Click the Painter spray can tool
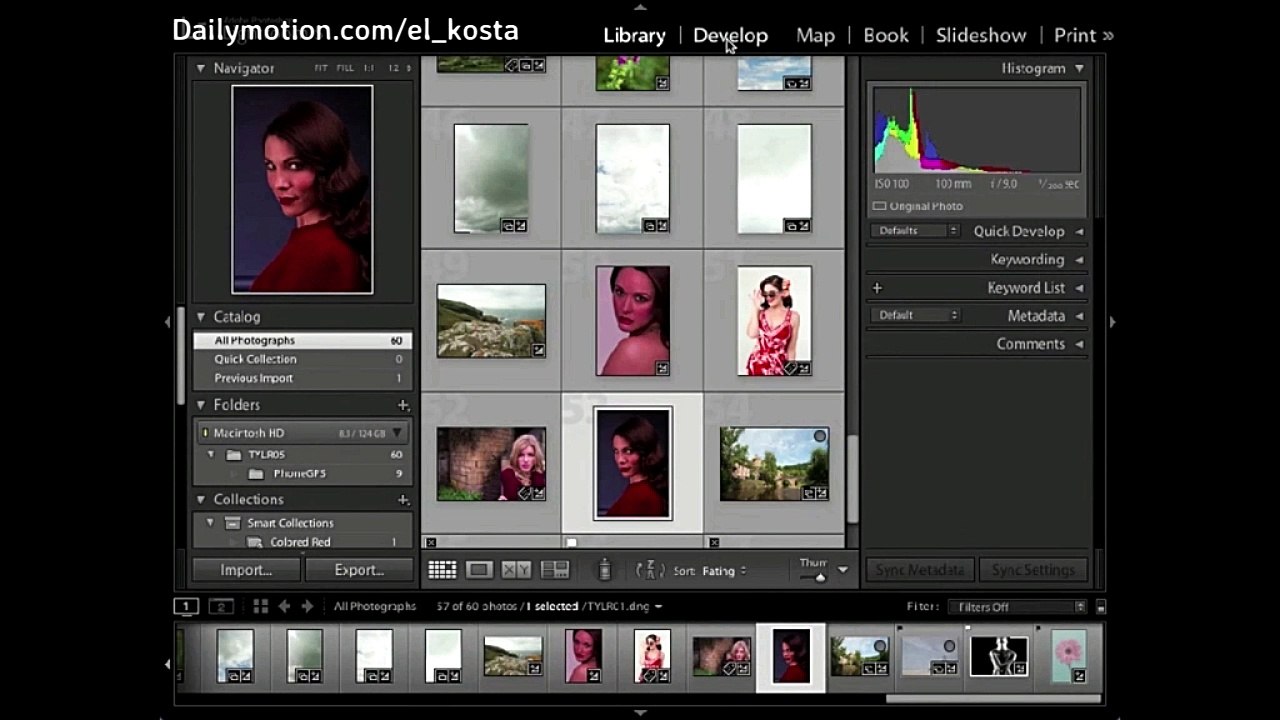The image size is (1280, 720). pos(604,570)
